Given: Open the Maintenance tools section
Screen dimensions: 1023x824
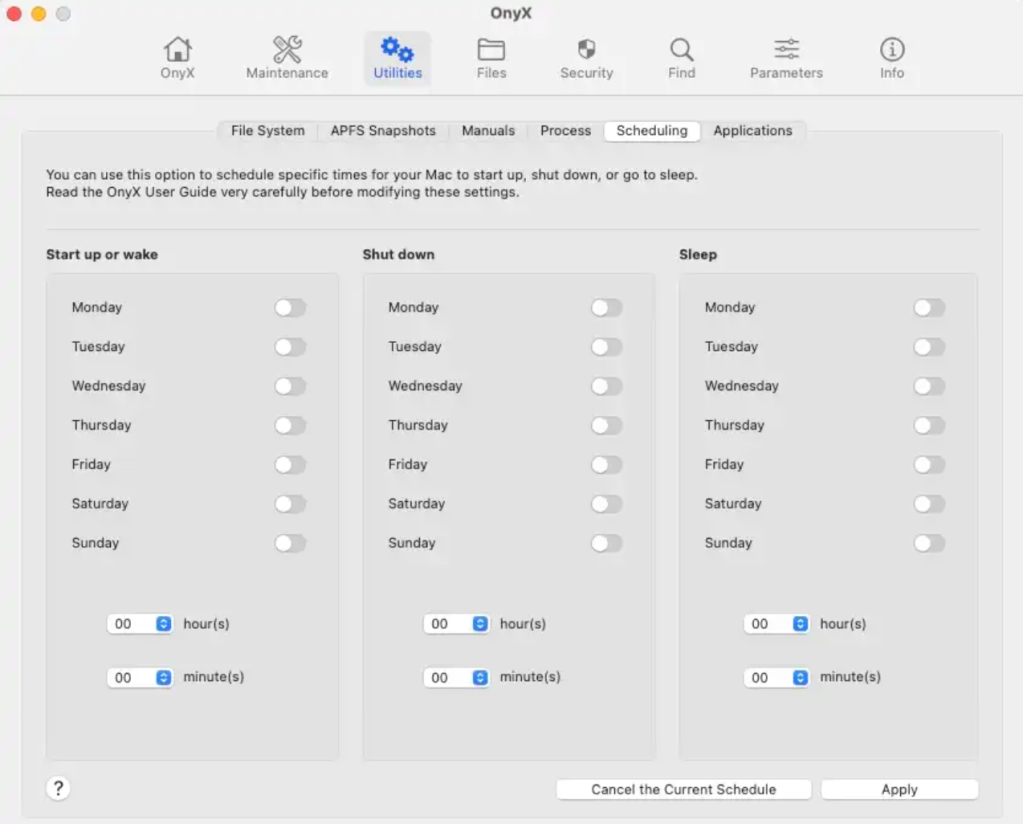Looking at the screenshot, I should [x=287, y=58].
